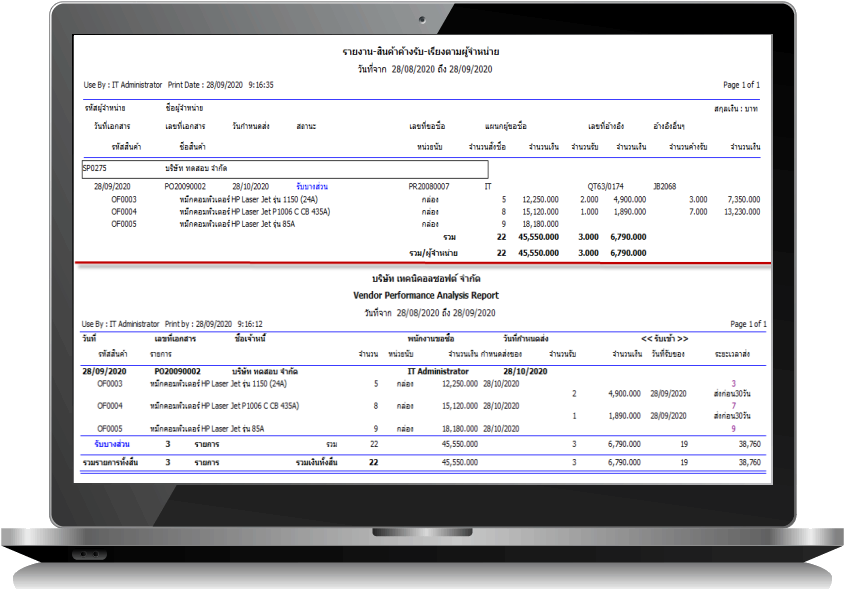
Task: Click the สถานะ column header
Action: pyautogui.click(x=306, y=126)
